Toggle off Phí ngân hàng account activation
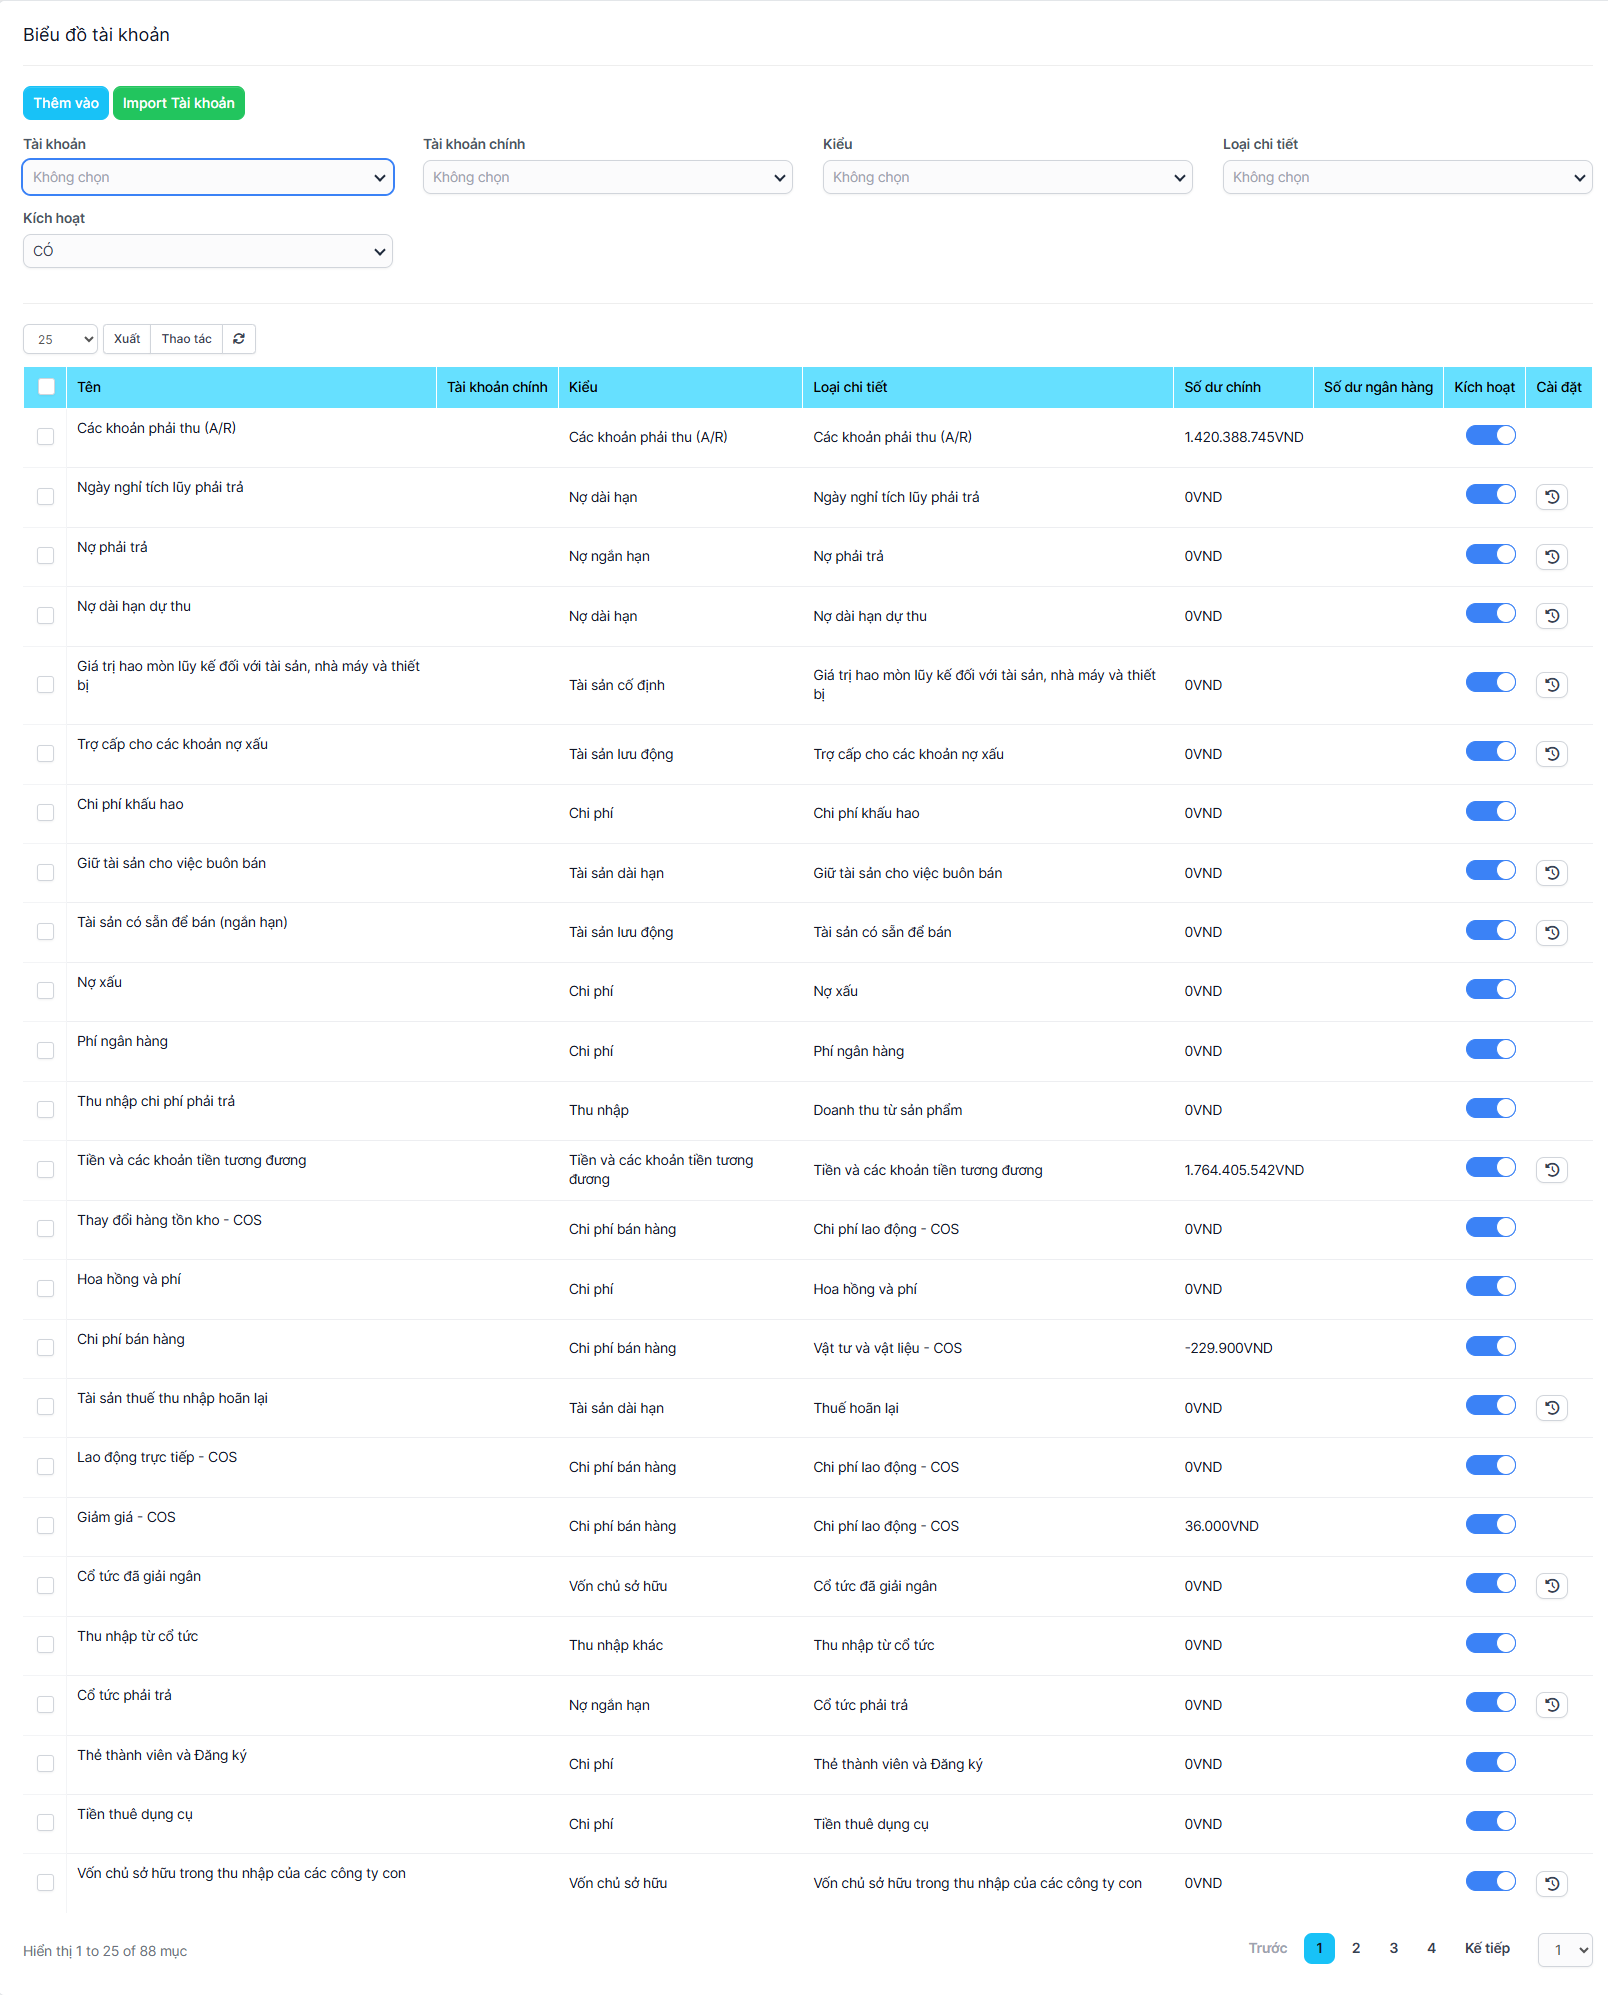Image resolution: width=1608 pixels, height=1995 pixels. (1490, 1050)
